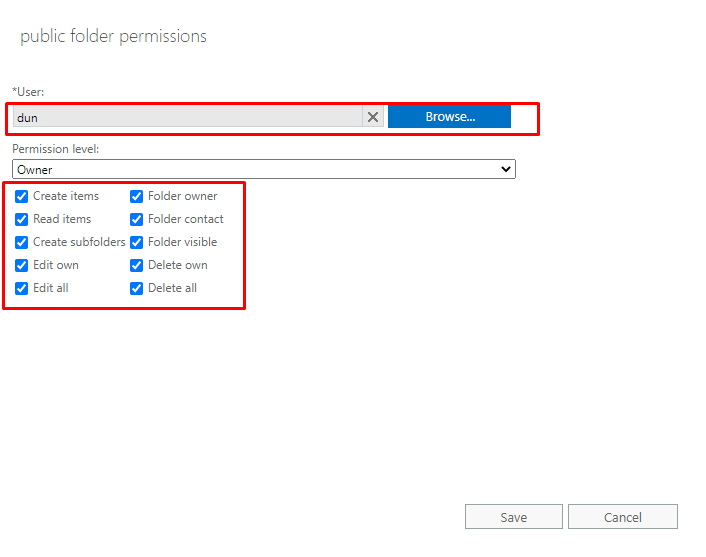Viewport: 706px width, 557px height.
Task: Save the public folder permissions
Action: (x=514, y=517)
